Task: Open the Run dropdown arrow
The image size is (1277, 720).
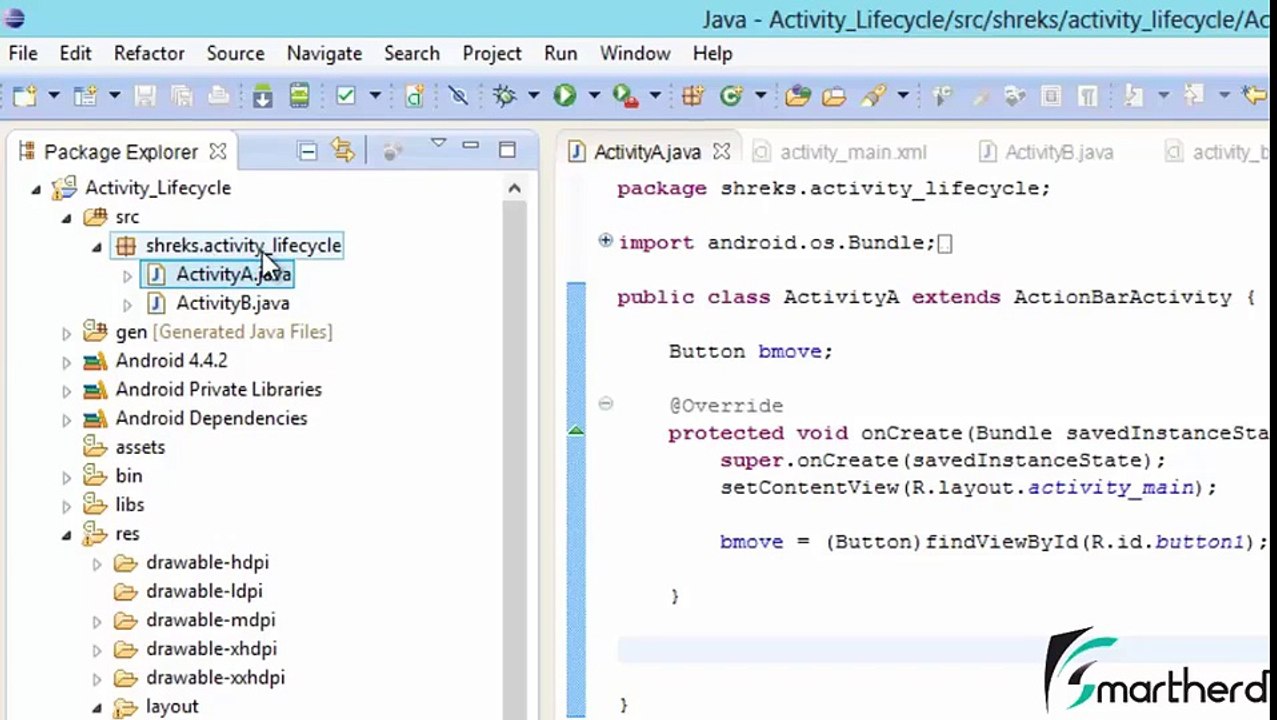Action: [x=593, y=96]
